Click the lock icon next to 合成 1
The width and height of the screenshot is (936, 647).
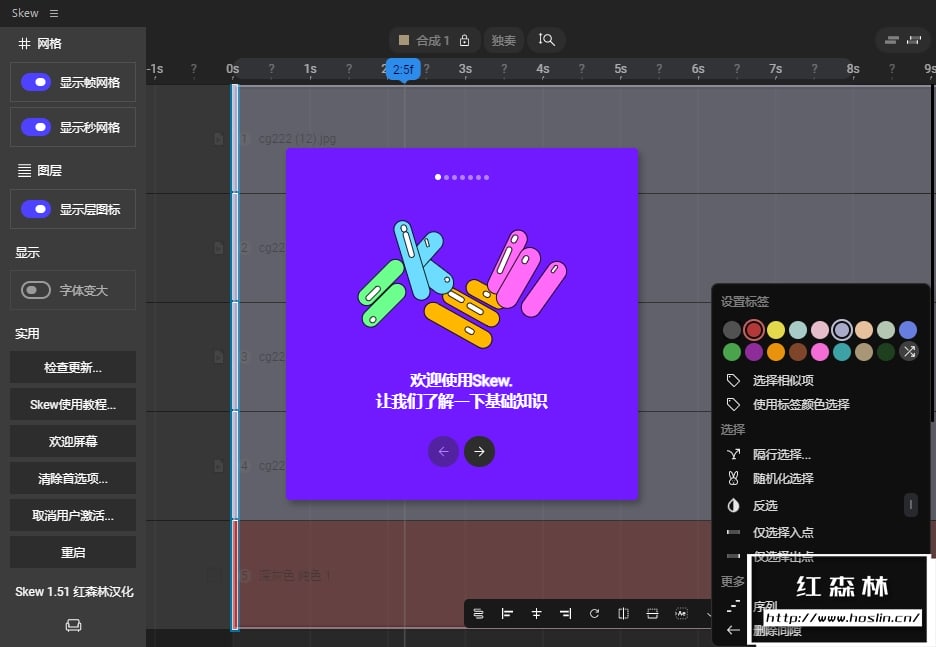[465, 40]
